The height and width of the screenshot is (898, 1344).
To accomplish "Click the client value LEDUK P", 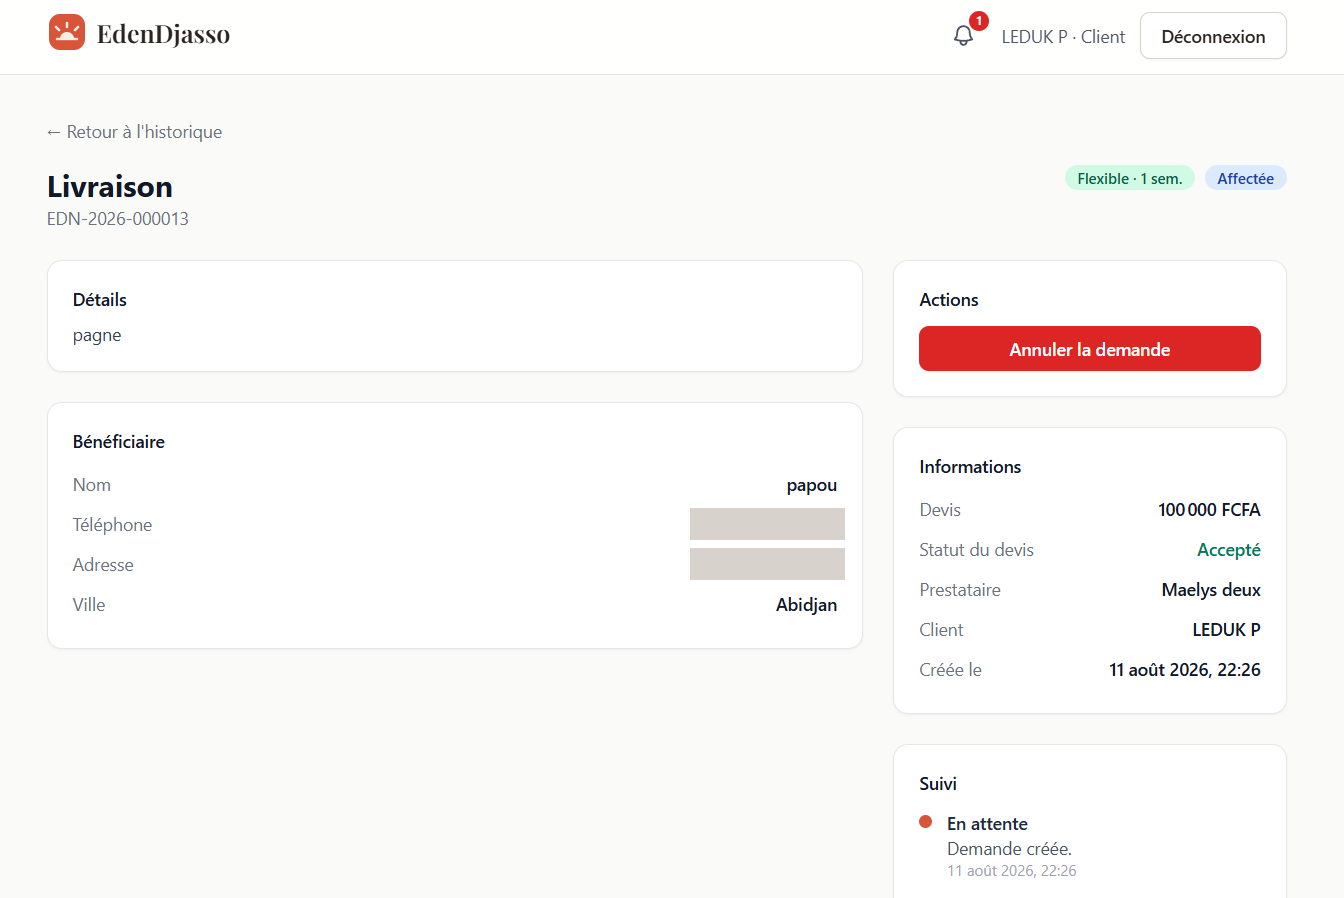I will [1226, 630].
